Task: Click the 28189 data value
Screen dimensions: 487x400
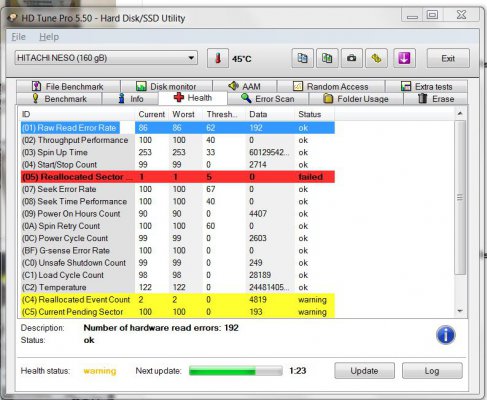Action: tap(260, 275)
